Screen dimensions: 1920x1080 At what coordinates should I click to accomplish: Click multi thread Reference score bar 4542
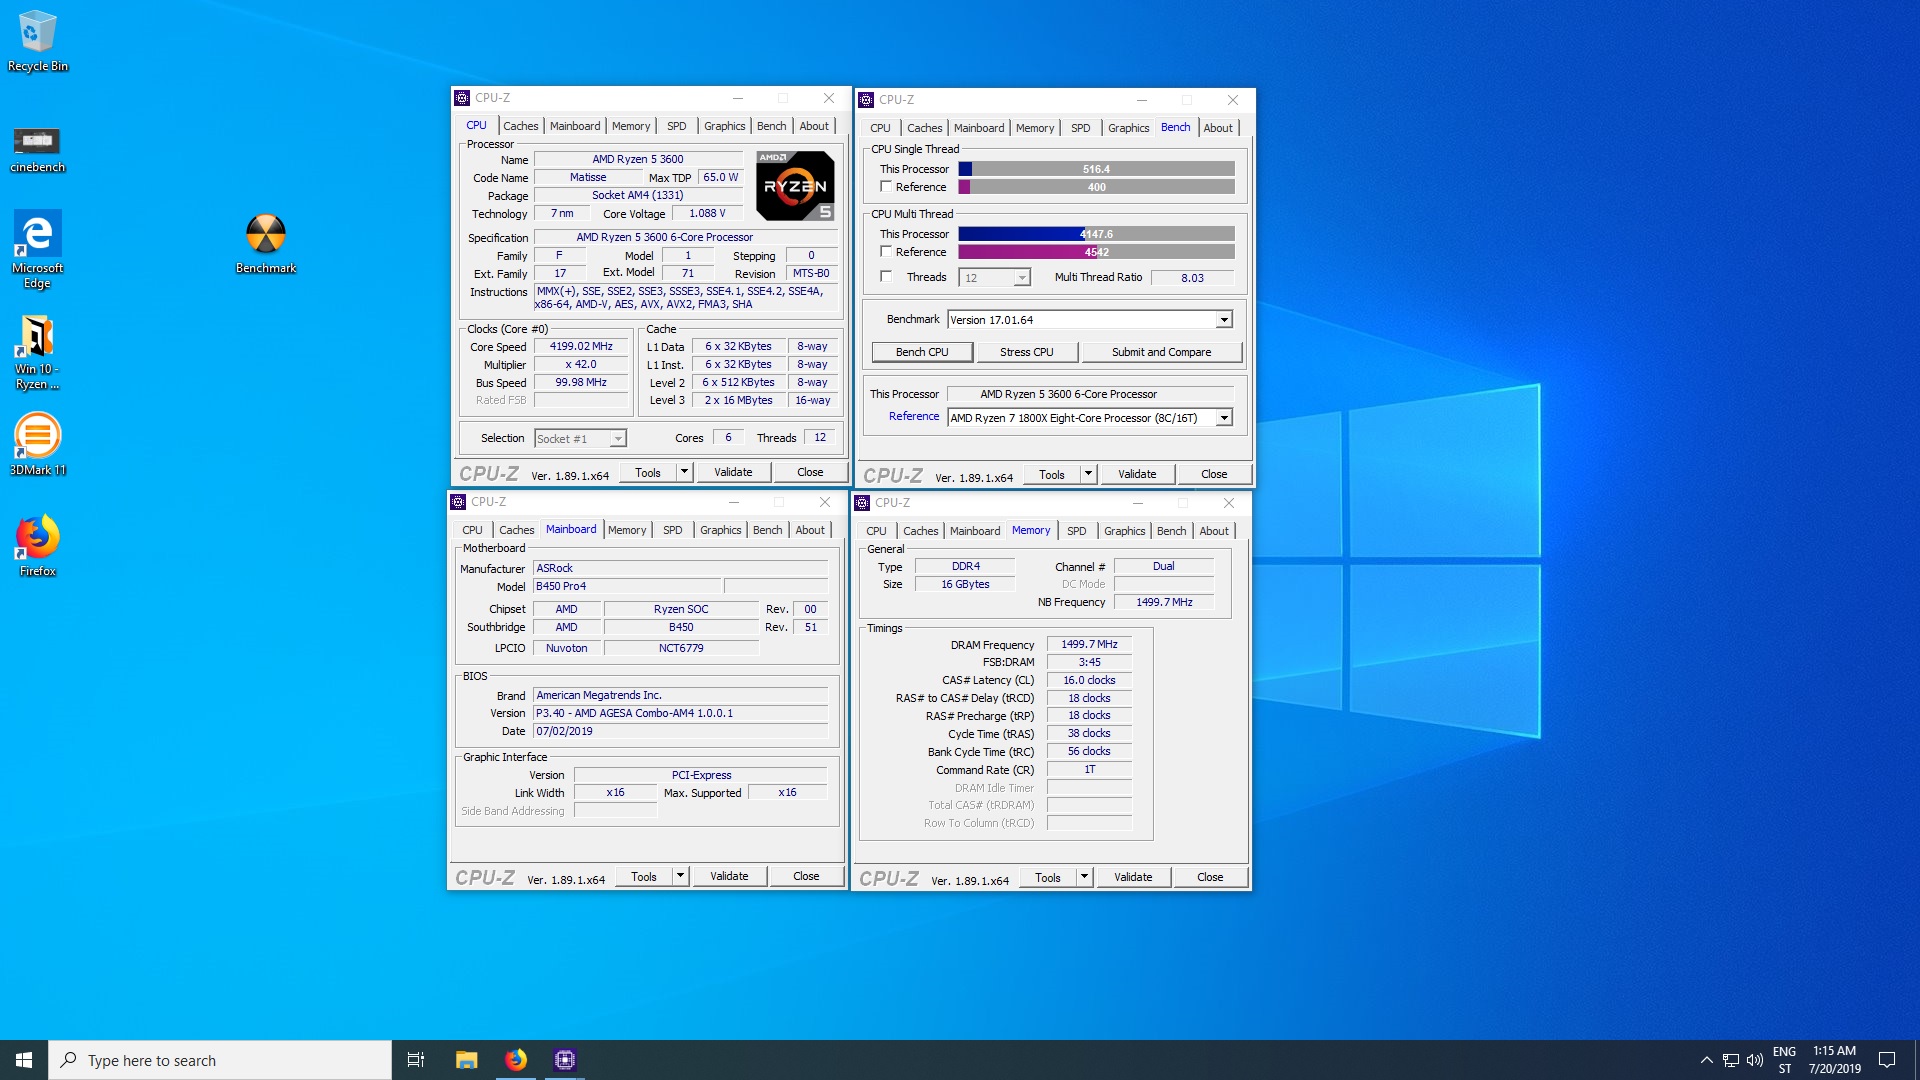pyautogui.click(x=1096, y=252)
